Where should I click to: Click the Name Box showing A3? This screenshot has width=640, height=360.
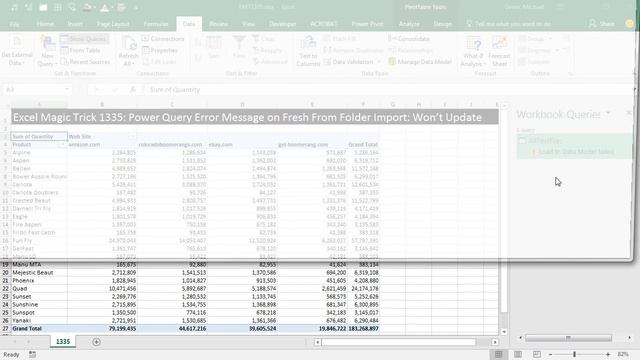click(x=37, y=90)
